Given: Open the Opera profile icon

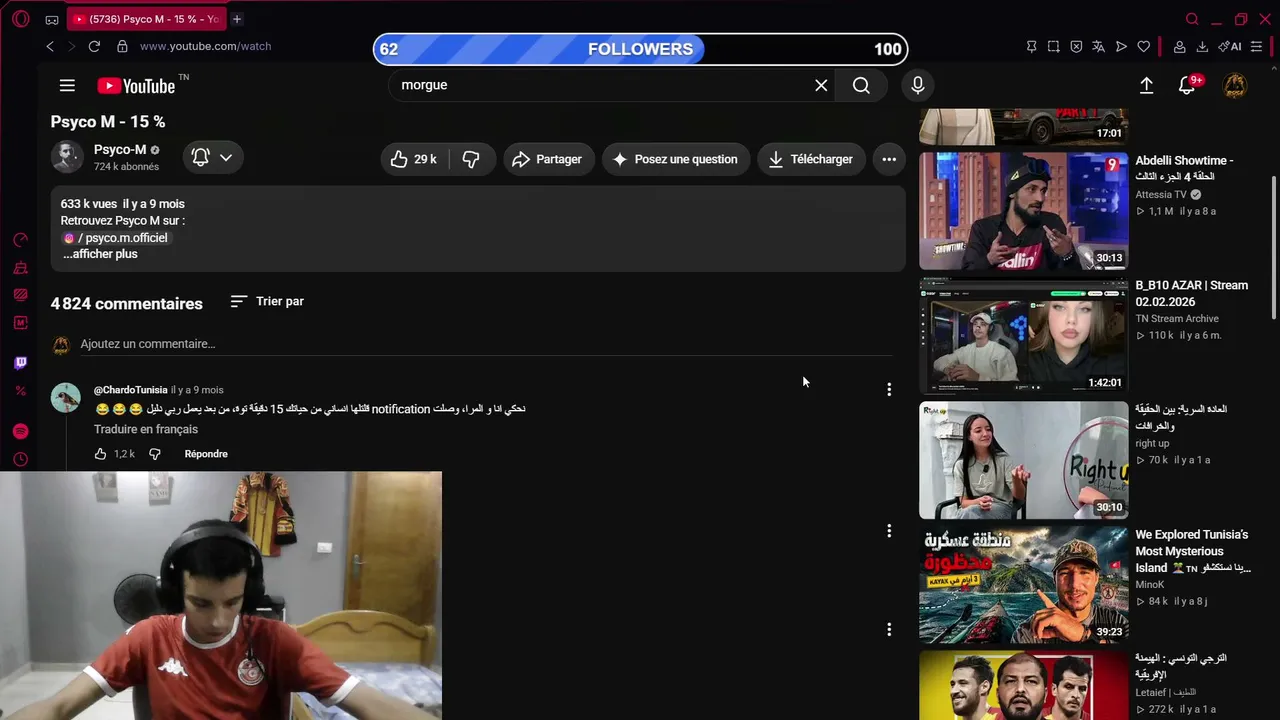Looking at the screenshot, I should [x=1180, y=46].
